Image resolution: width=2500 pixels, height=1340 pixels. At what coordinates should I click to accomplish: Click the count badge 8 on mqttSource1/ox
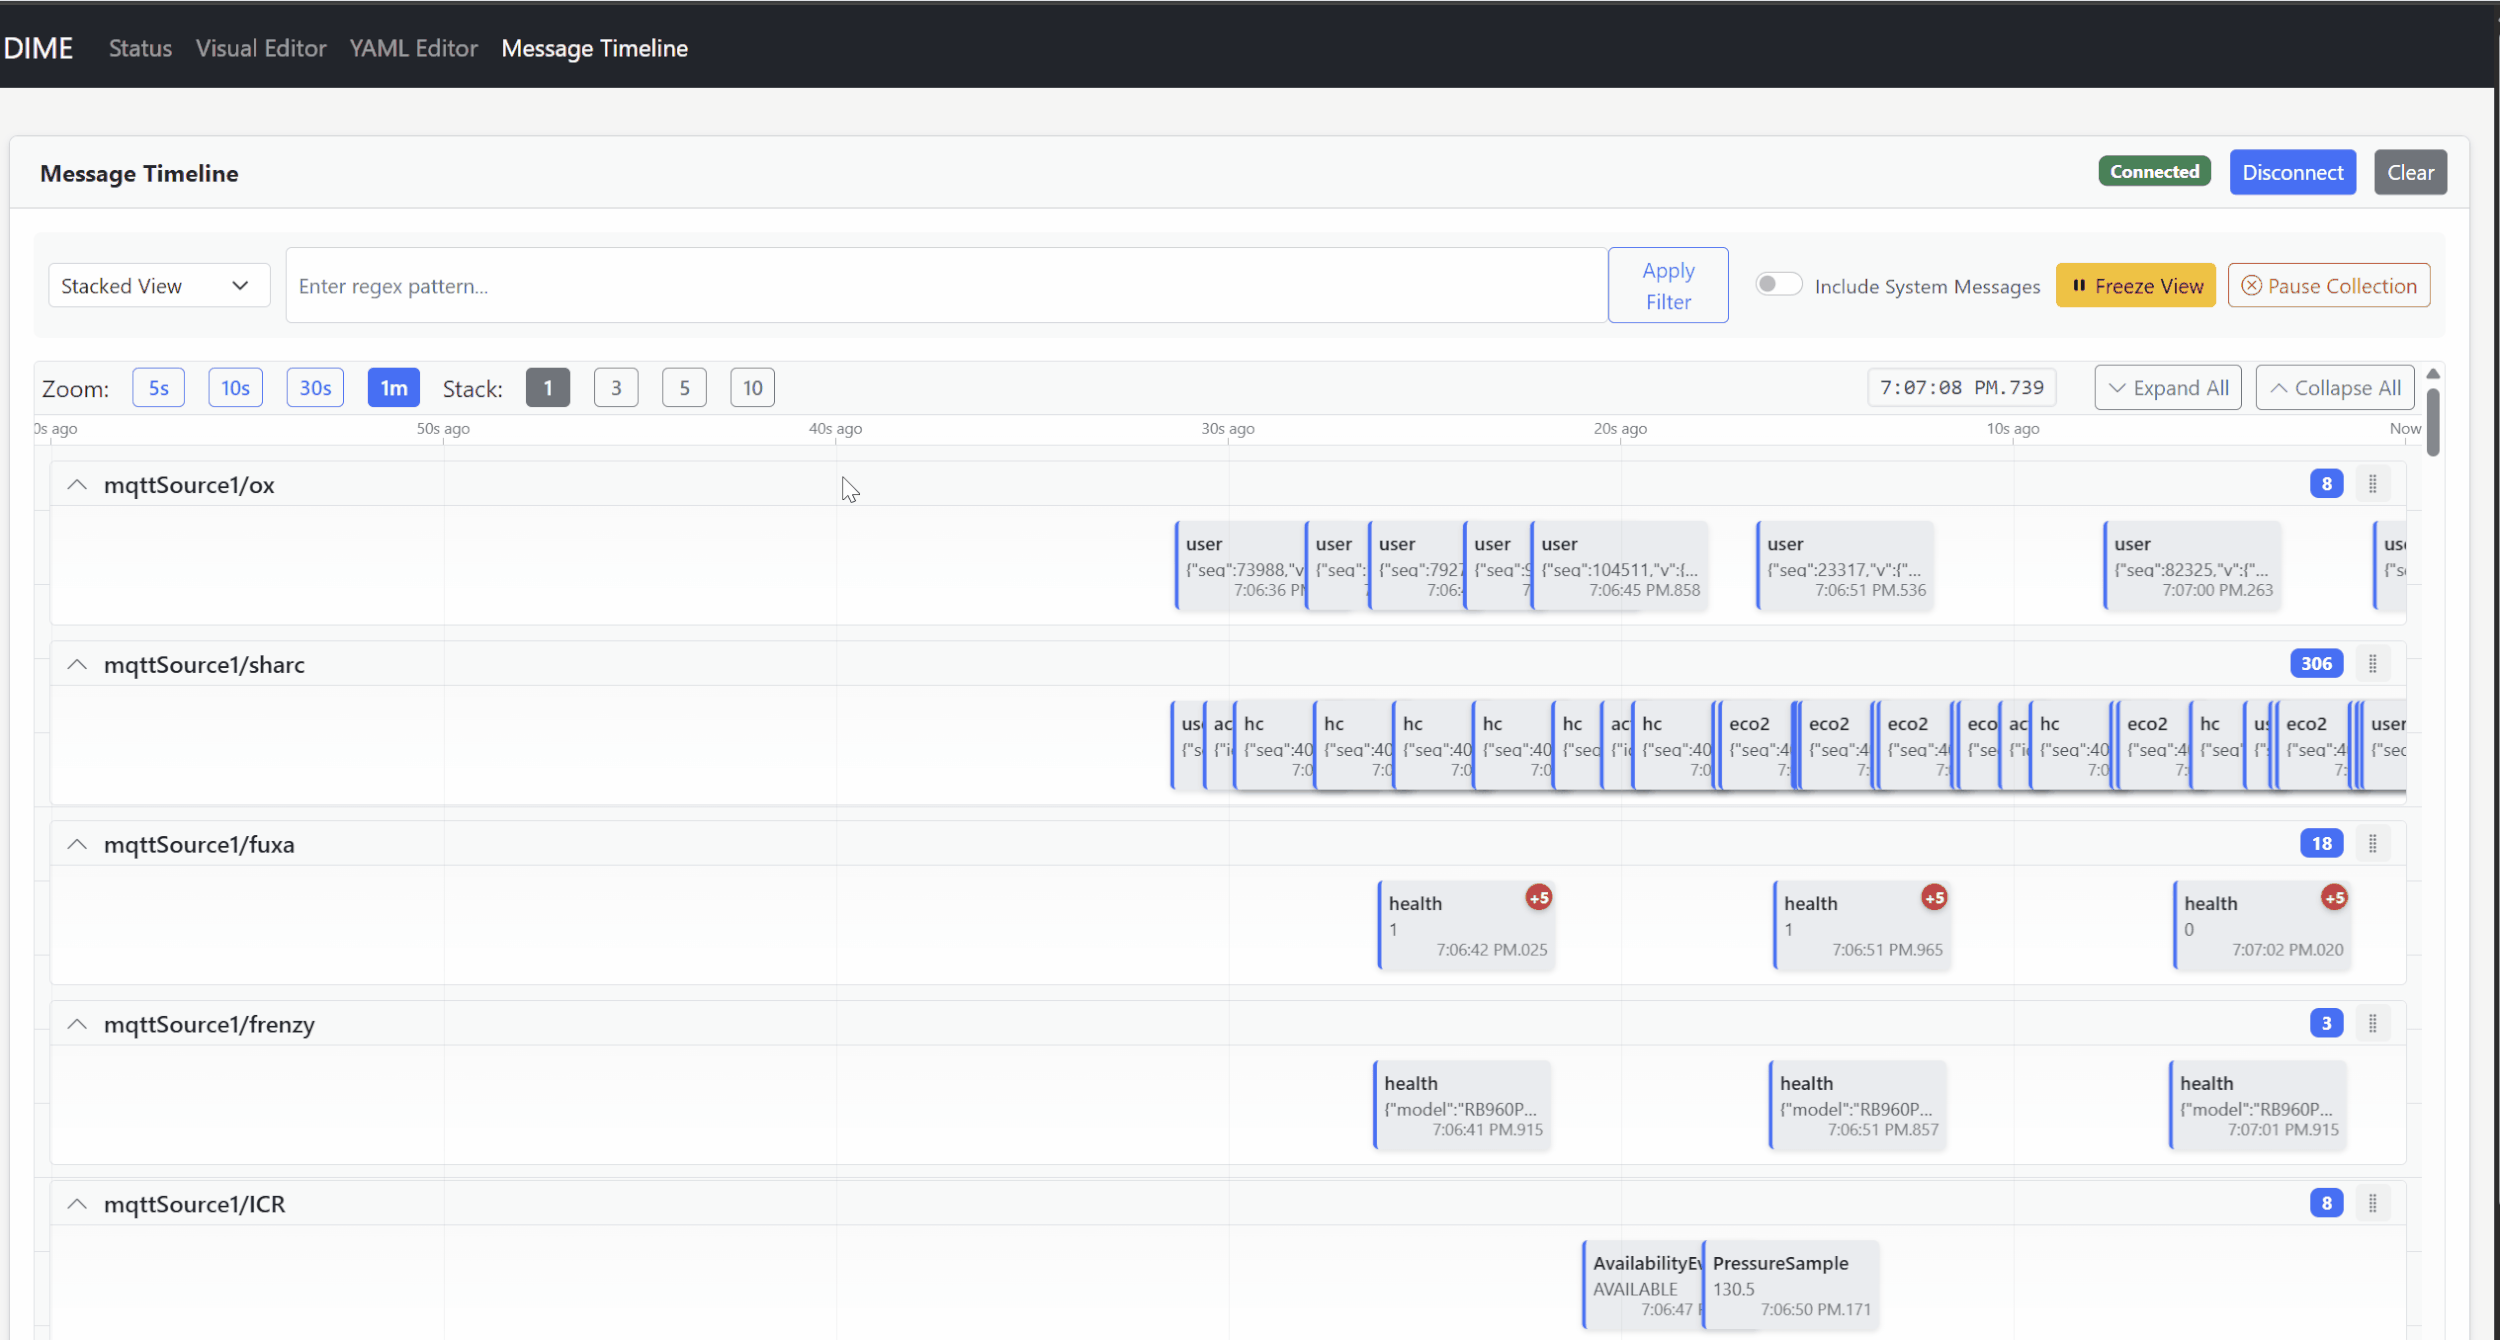[2326, 484]
